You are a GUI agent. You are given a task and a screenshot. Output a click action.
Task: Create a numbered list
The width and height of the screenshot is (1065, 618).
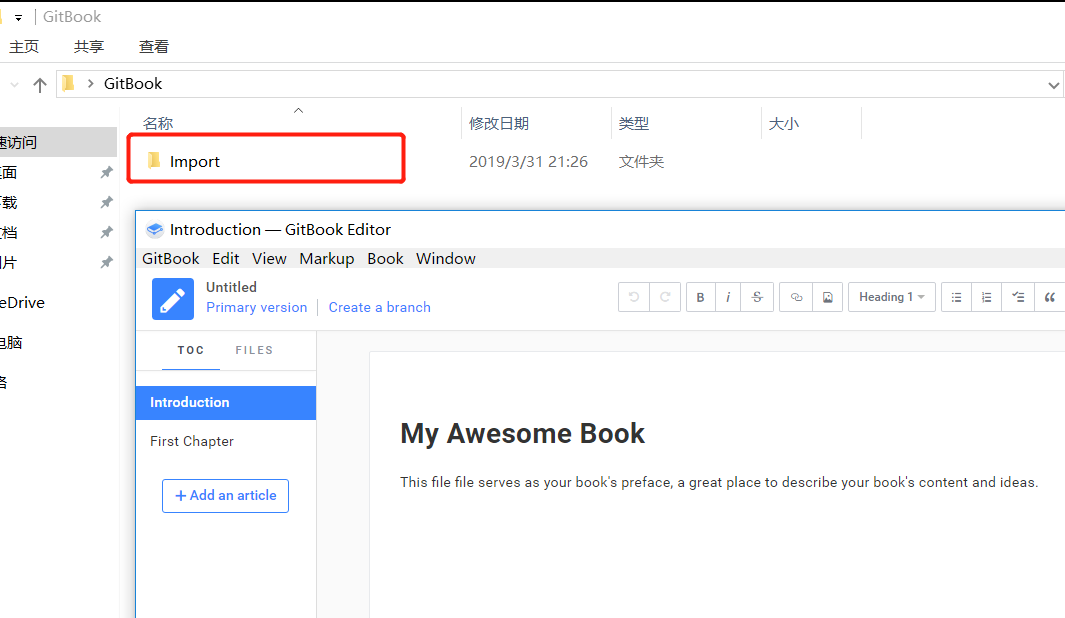pos(986,297)
